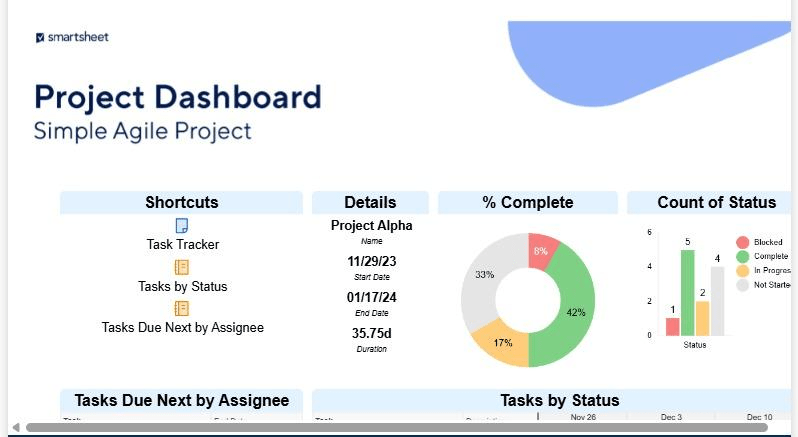Open the Tasks by Status shortcut link

183,286
